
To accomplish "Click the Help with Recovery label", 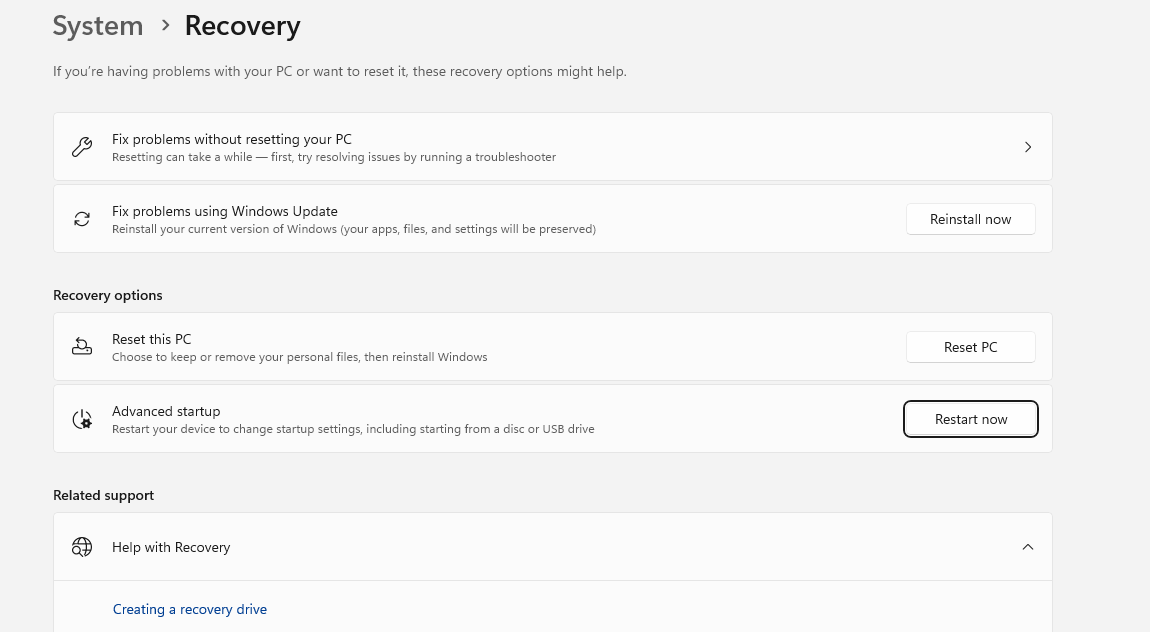I will pos(171,547).
